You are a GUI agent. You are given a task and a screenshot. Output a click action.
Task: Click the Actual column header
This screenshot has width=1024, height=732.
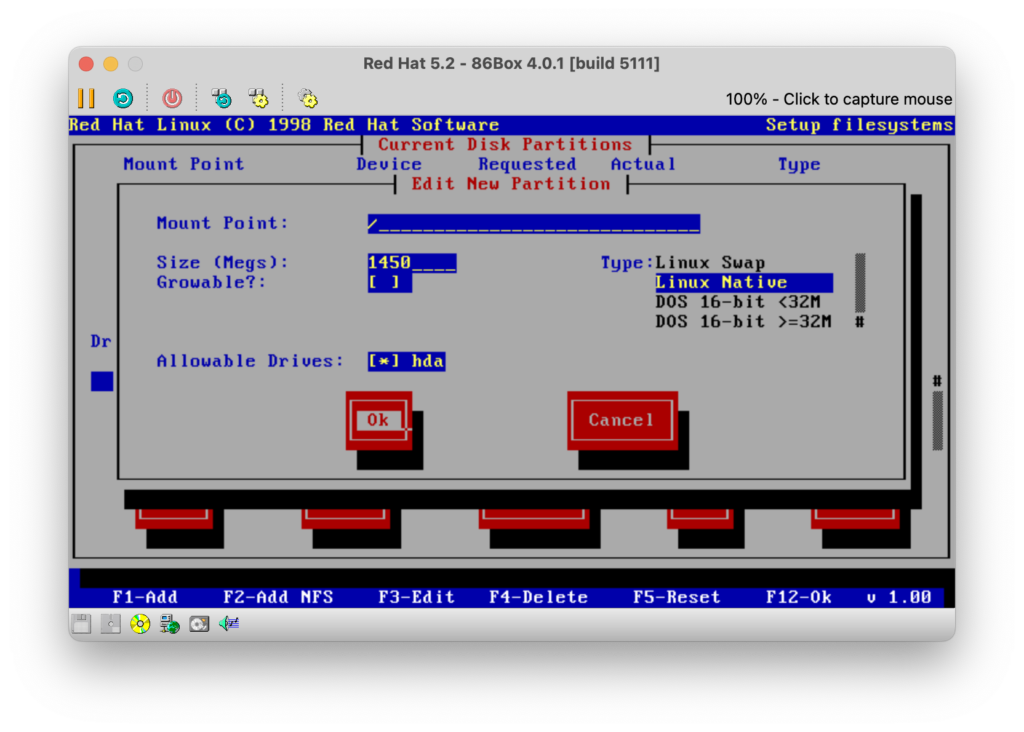click(643, 164)
